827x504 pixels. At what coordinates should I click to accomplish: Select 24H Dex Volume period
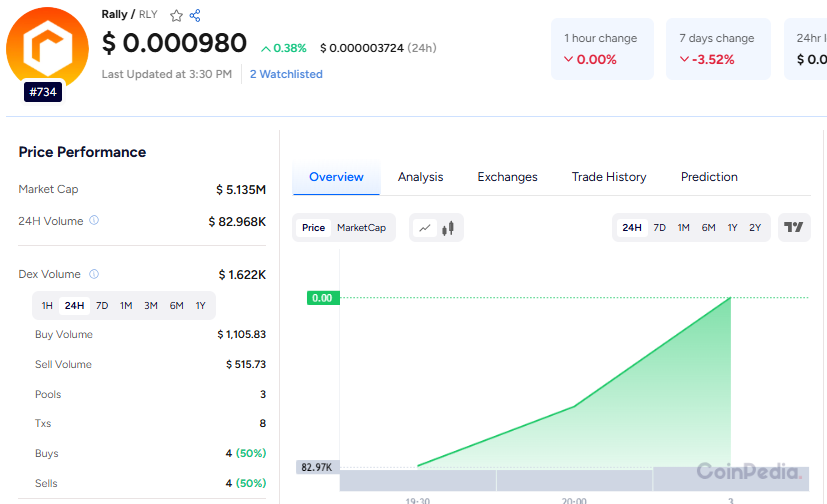pos(74,306)
